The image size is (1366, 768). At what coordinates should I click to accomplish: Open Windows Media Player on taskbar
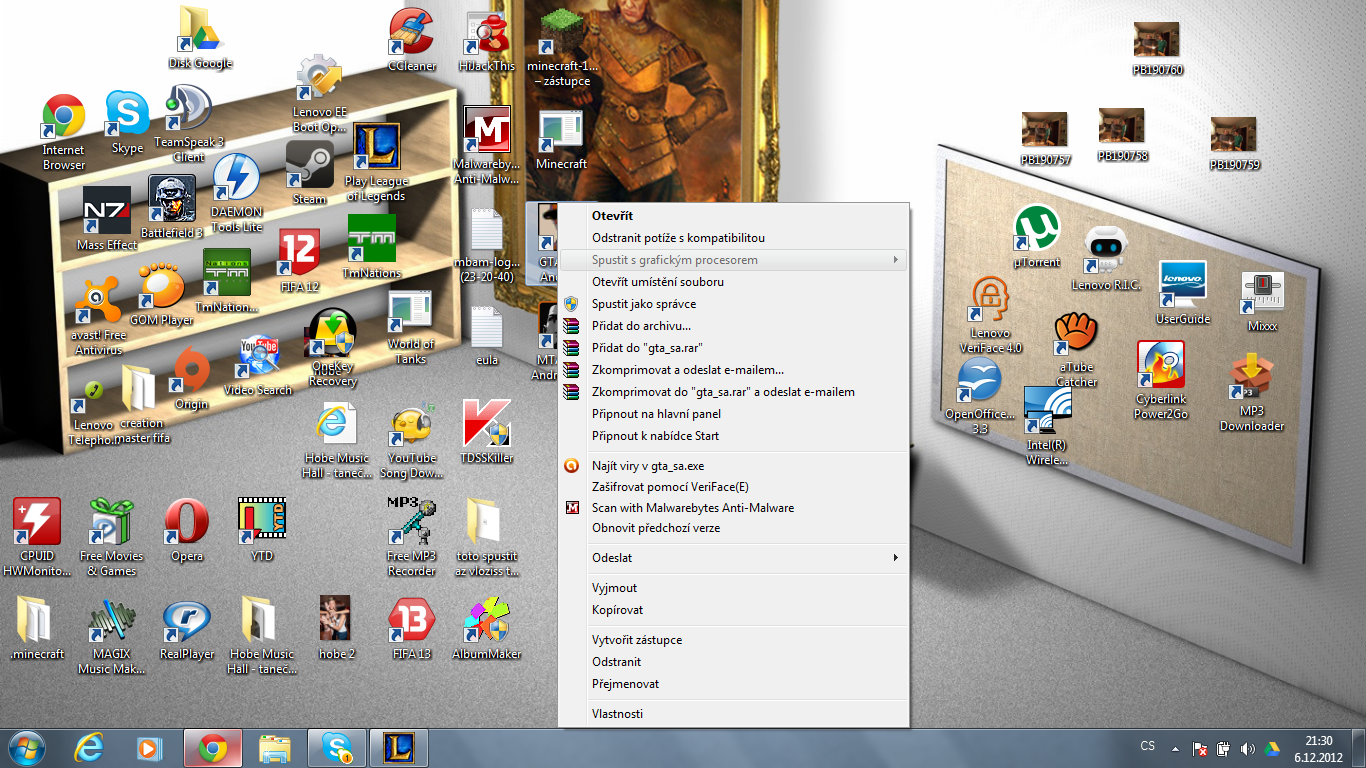[149, 748]
